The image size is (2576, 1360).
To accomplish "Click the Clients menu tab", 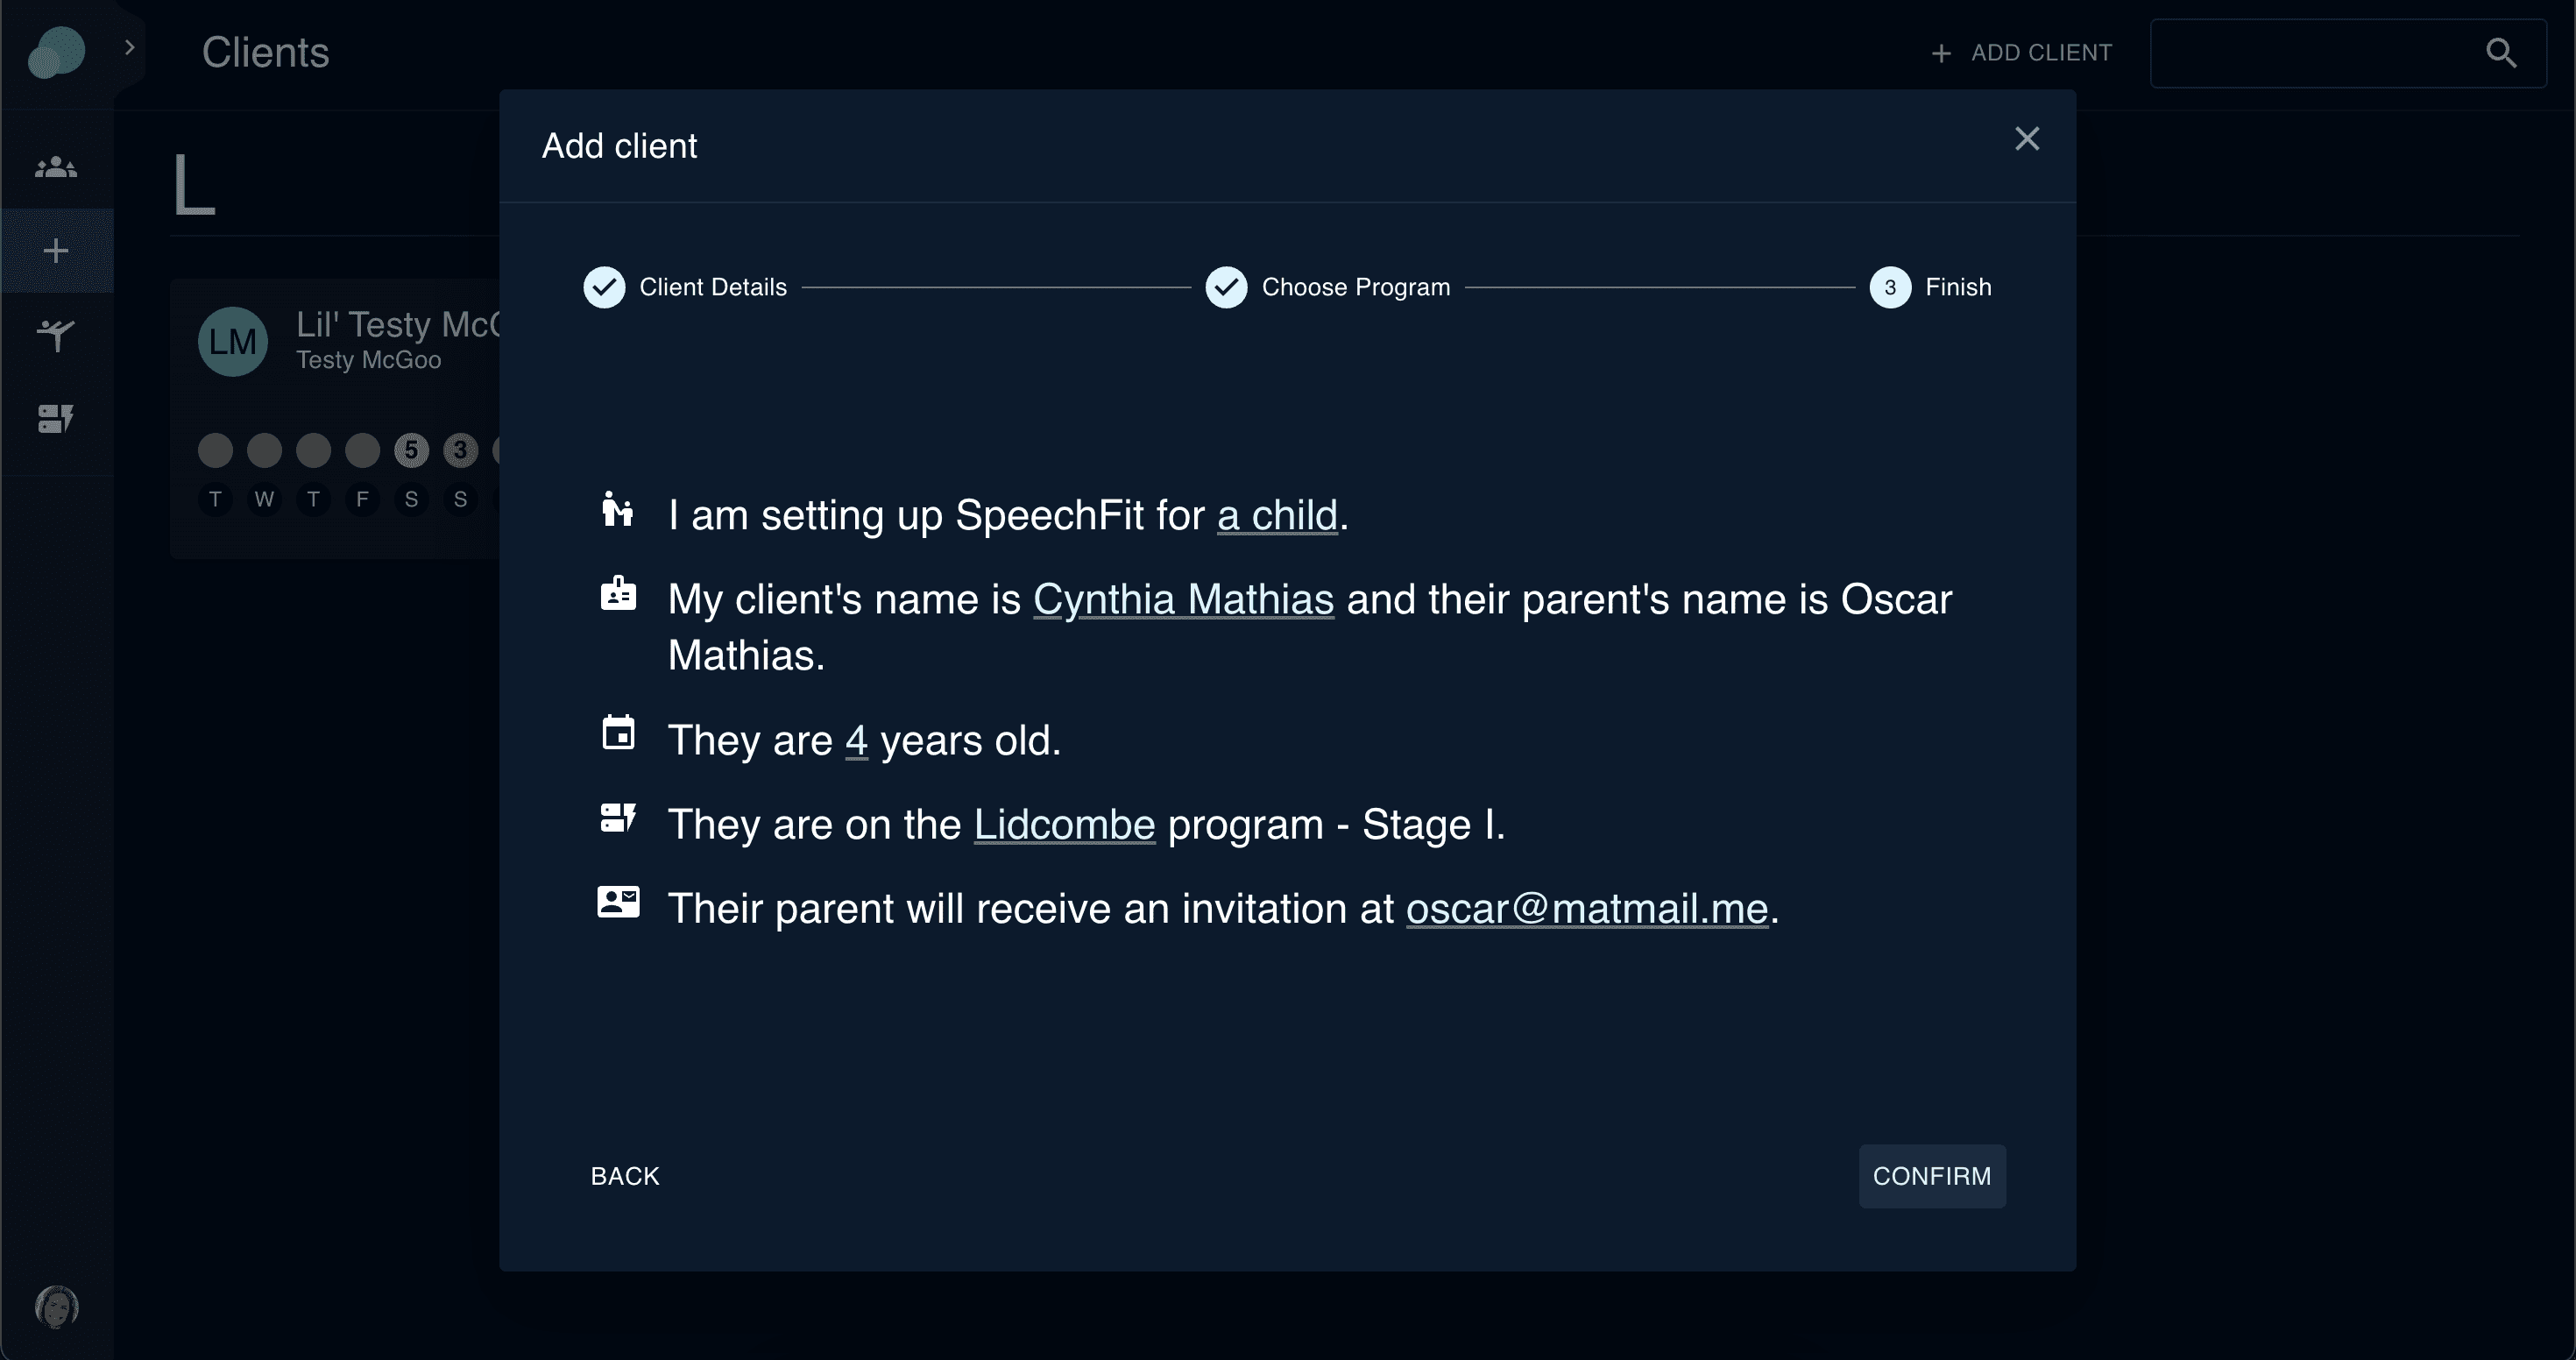I will coord(56,167).
